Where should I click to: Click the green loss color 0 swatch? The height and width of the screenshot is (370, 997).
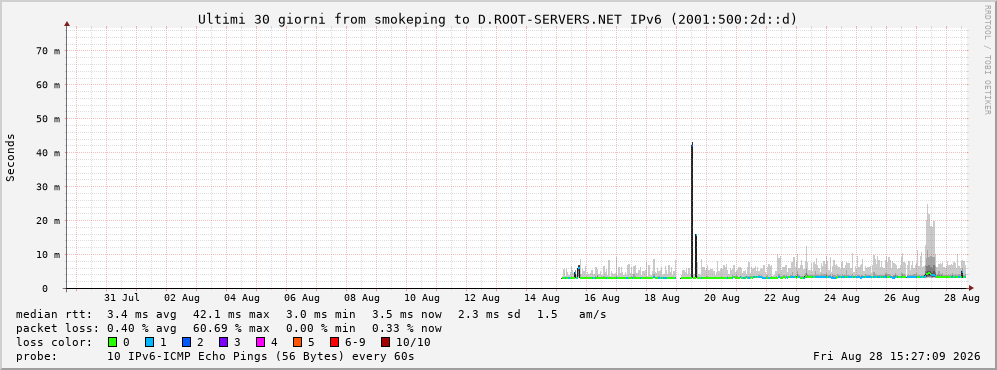(114, 342)
